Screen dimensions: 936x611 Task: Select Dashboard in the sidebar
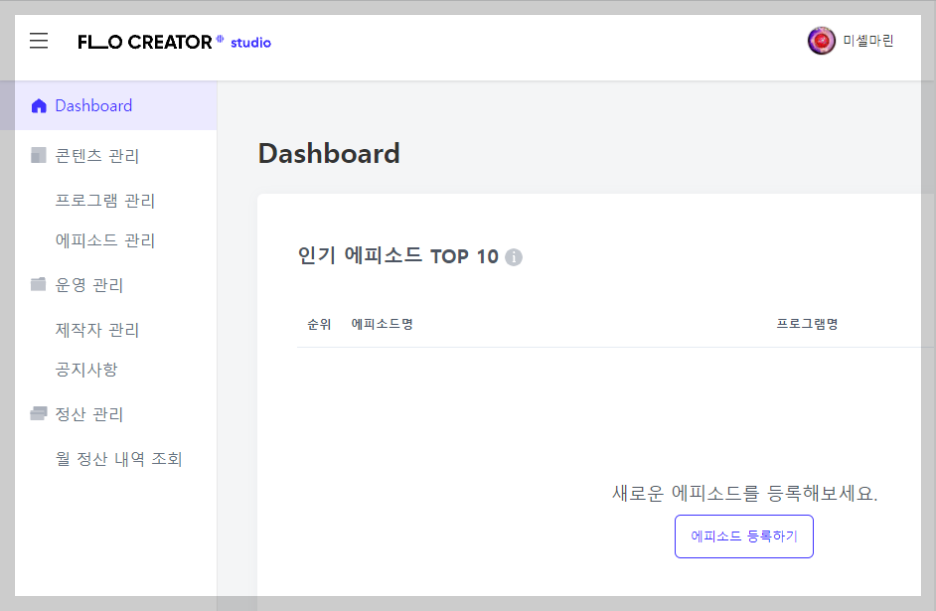(109, 106)
